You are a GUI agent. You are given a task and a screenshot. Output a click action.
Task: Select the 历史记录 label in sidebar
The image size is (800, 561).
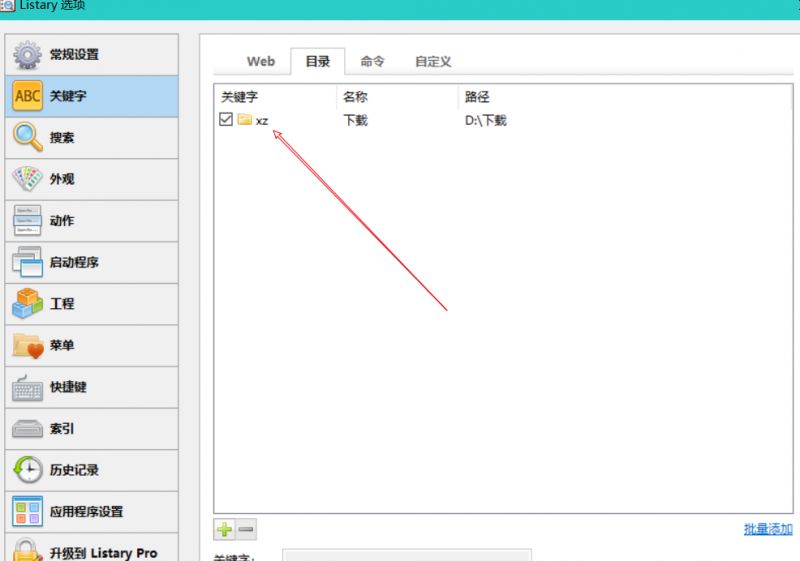click(74, 470)
